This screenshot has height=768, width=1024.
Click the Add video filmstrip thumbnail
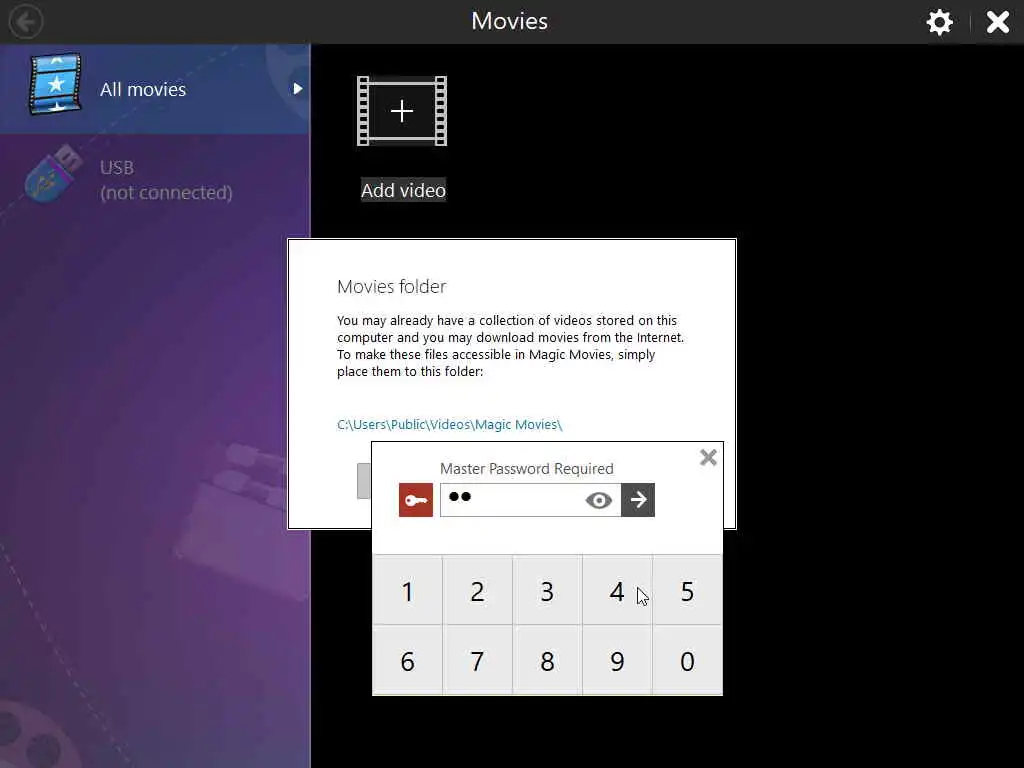point(402,111)
